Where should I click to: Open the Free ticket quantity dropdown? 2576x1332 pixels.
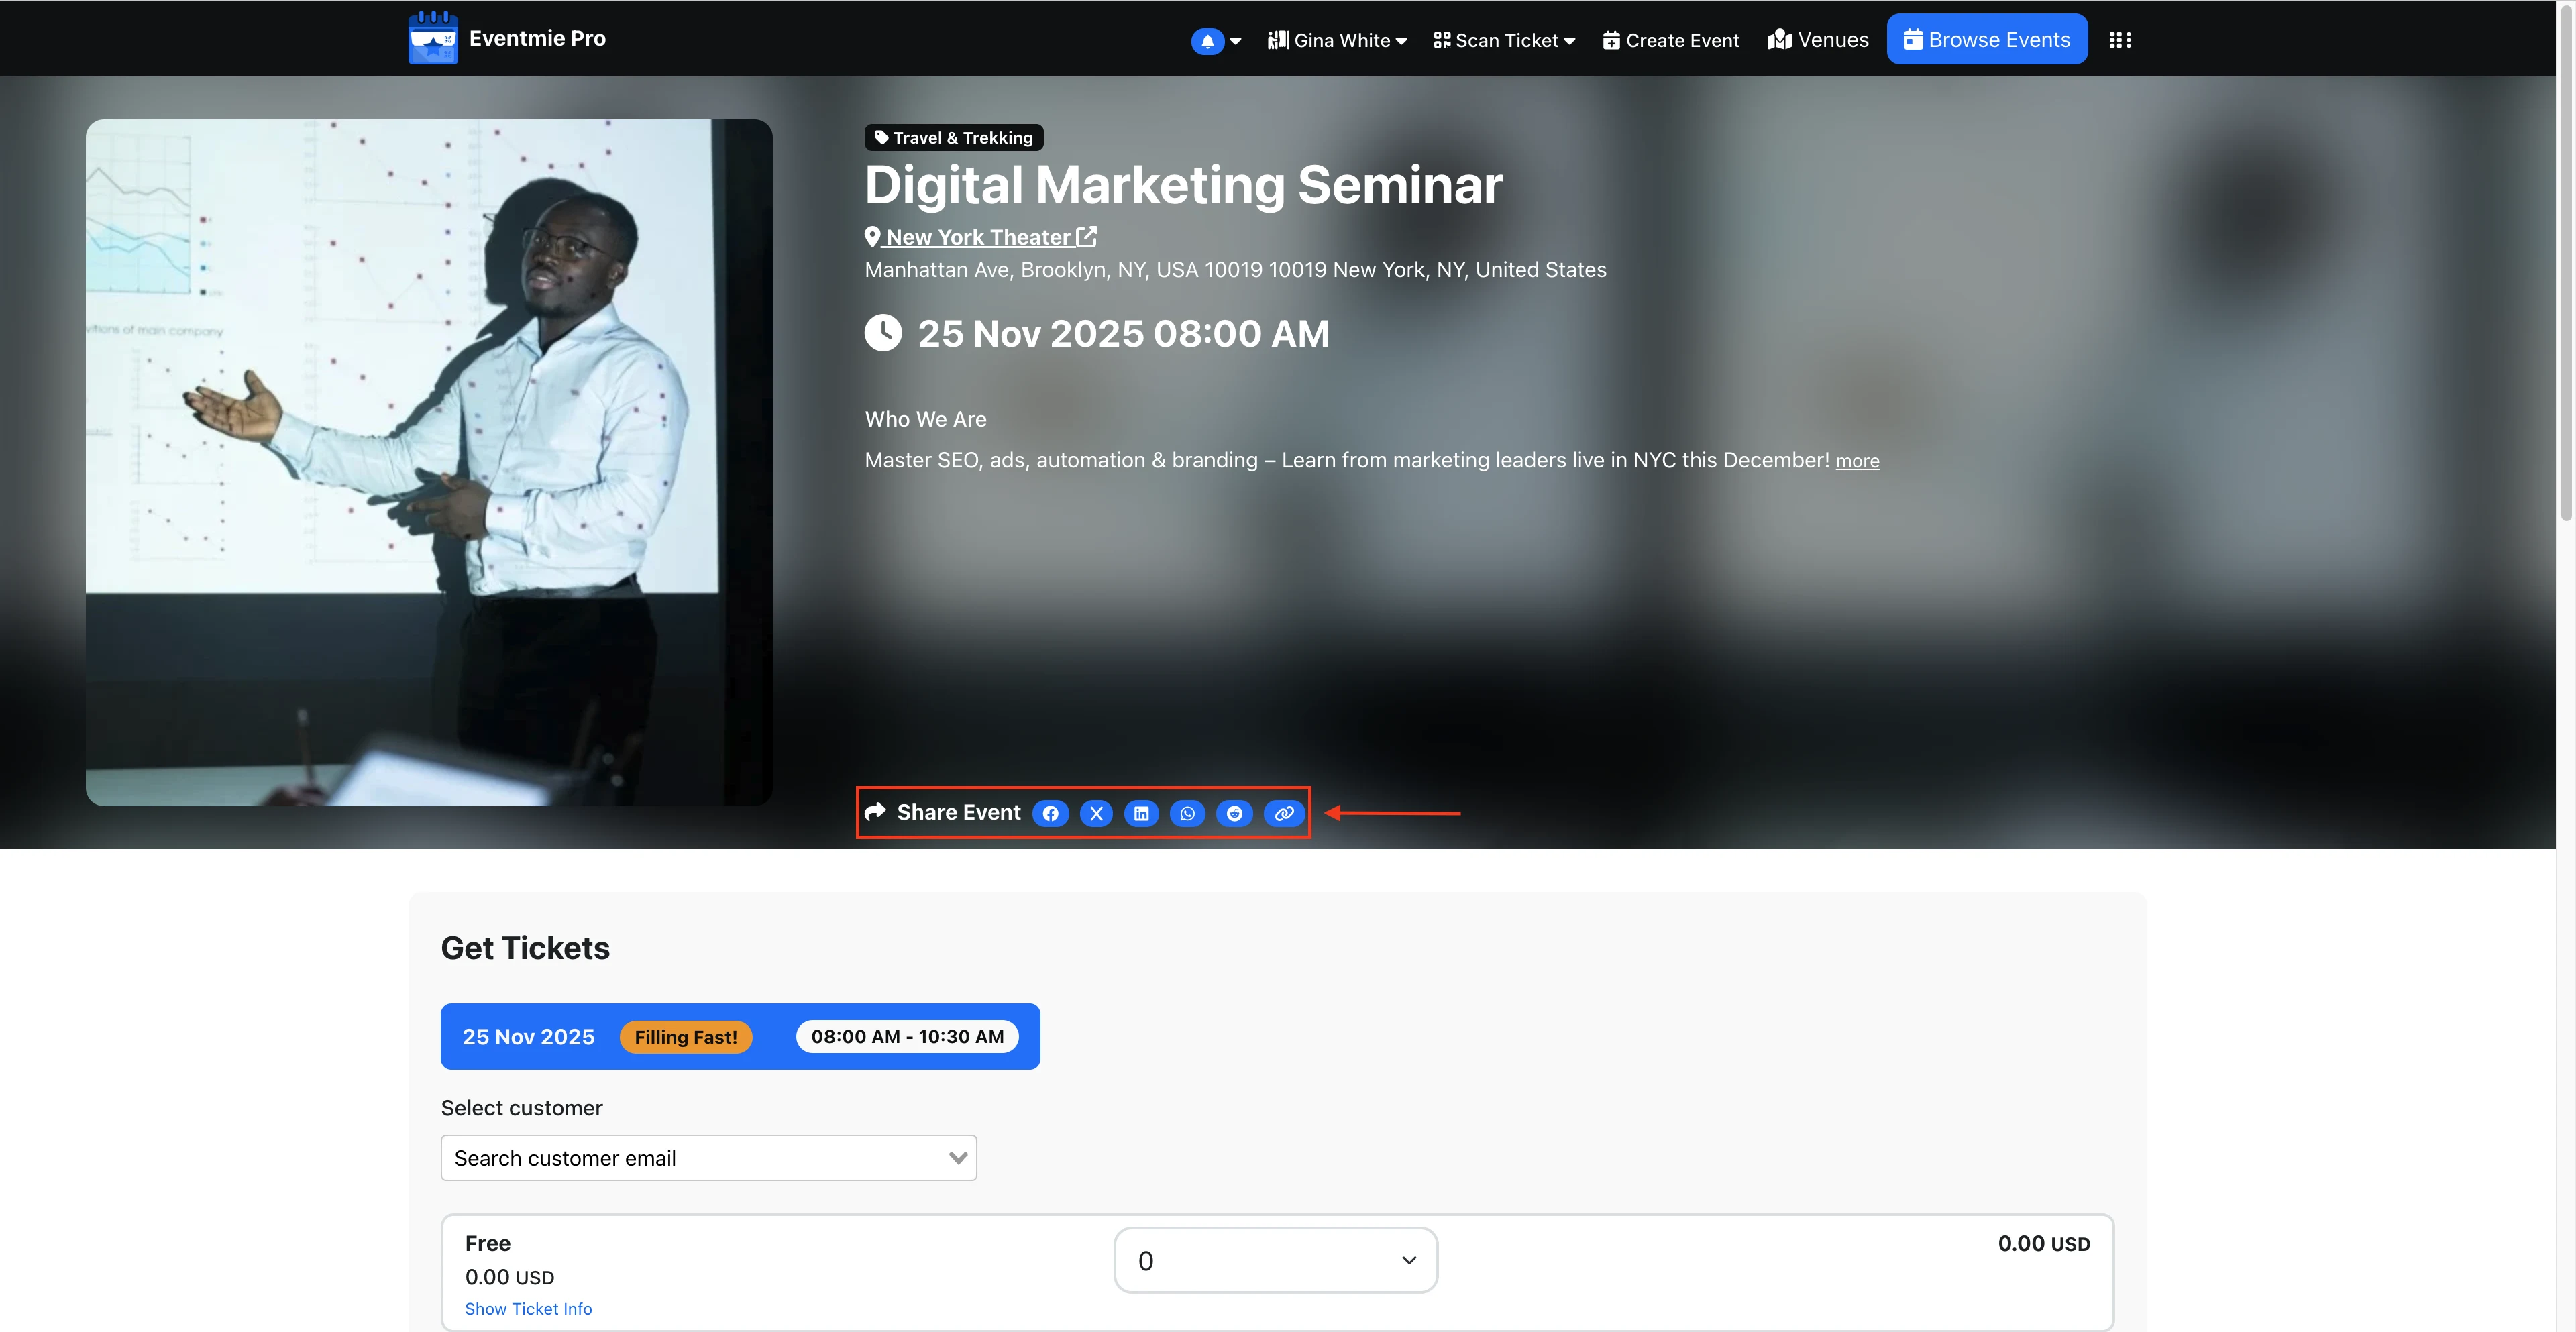click(1276, 1260)
